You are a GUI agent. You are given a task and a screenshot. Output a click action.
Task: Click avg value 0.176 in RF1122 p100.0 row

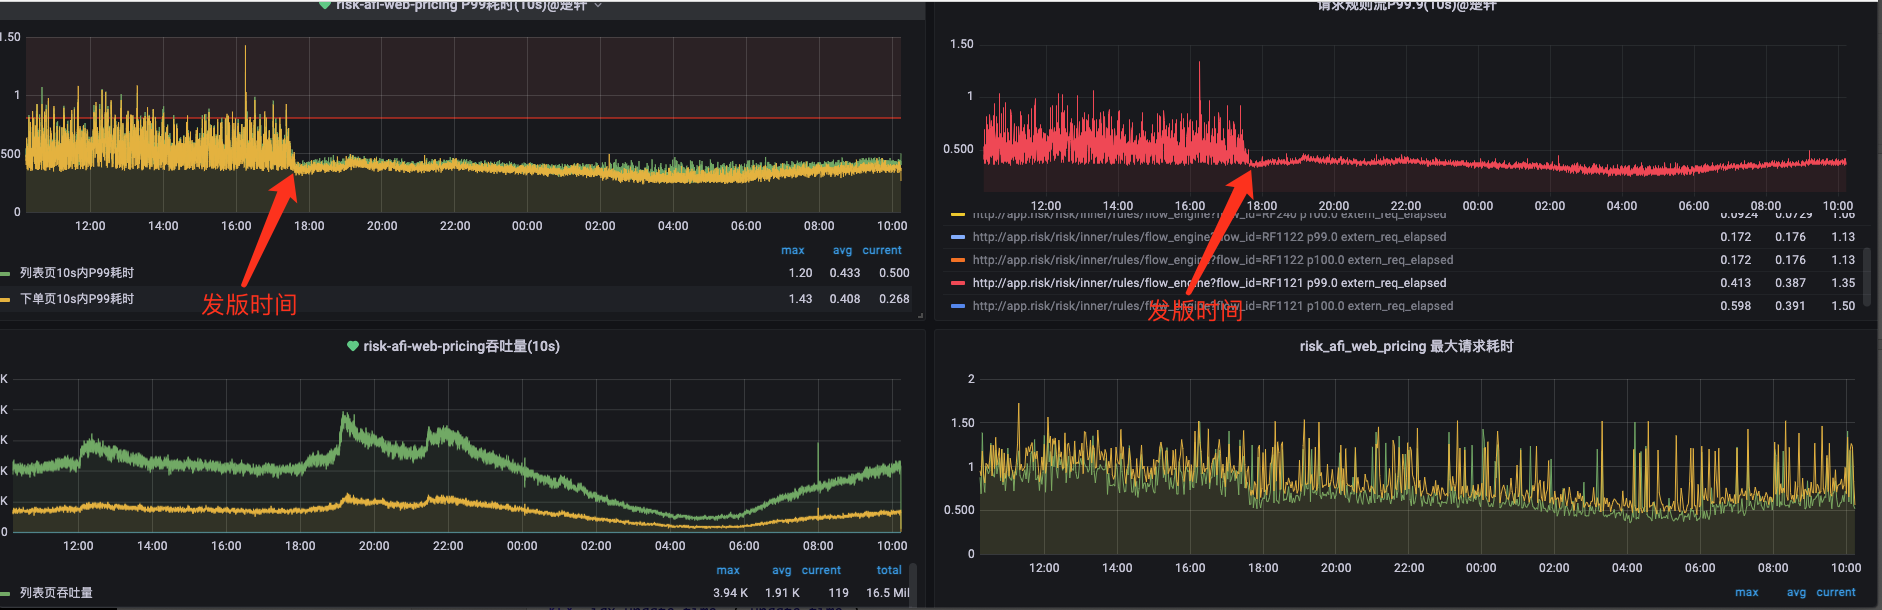(x=1790, y=260)
